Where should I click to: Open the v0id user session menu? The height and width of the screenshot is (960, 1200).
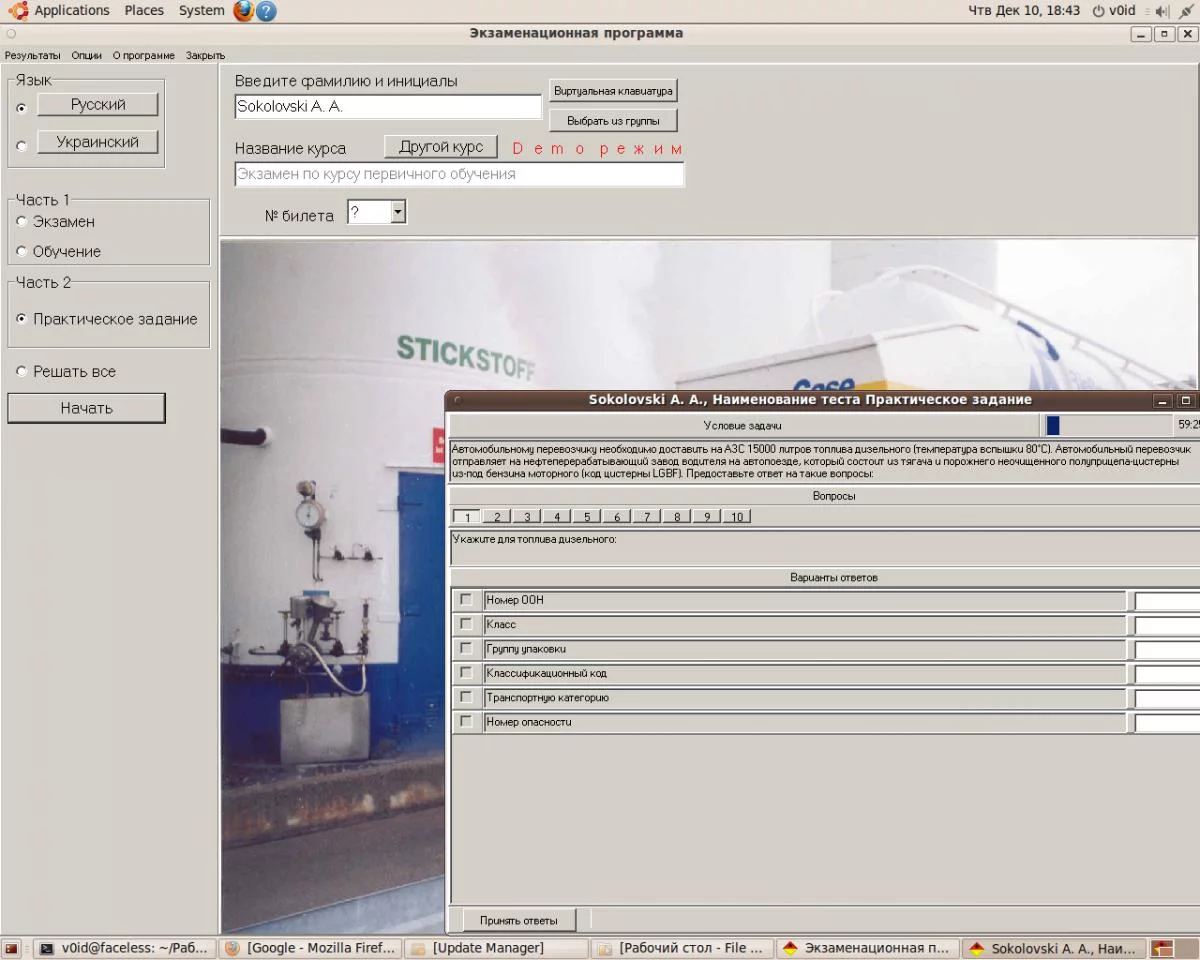(1113, 11)
